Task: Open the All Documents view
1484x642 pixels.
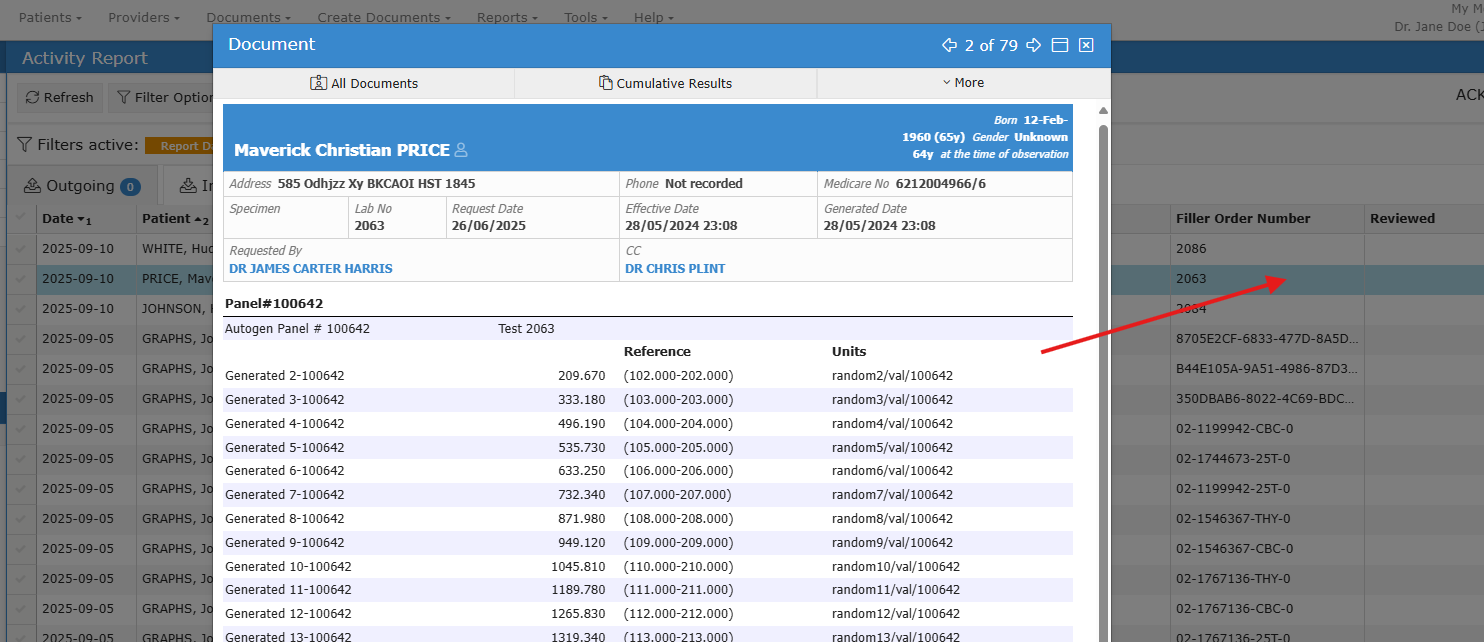Action: [x=364, y=83]
